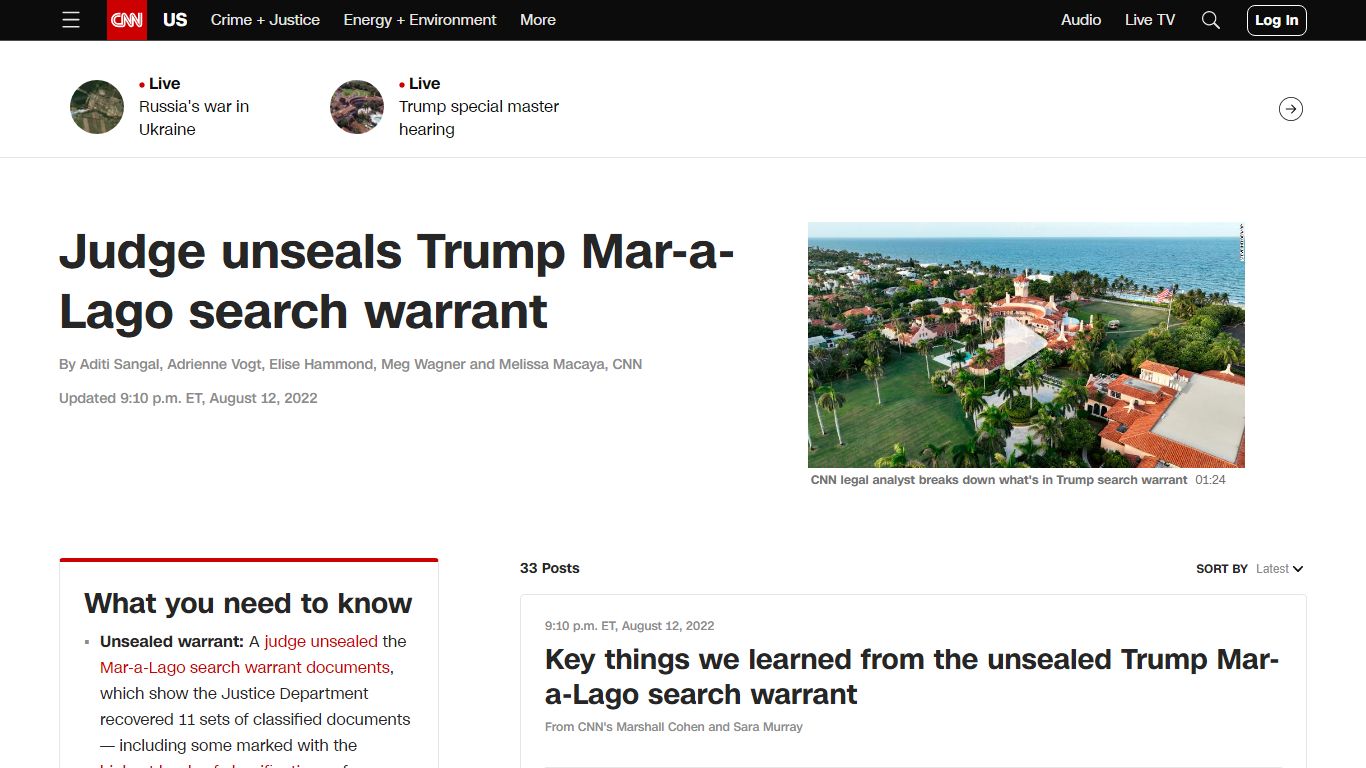1366x768 pixels.
Task: Follow 'Mar-a-Lago search warrant documents' link
Action: pos(245,667)
